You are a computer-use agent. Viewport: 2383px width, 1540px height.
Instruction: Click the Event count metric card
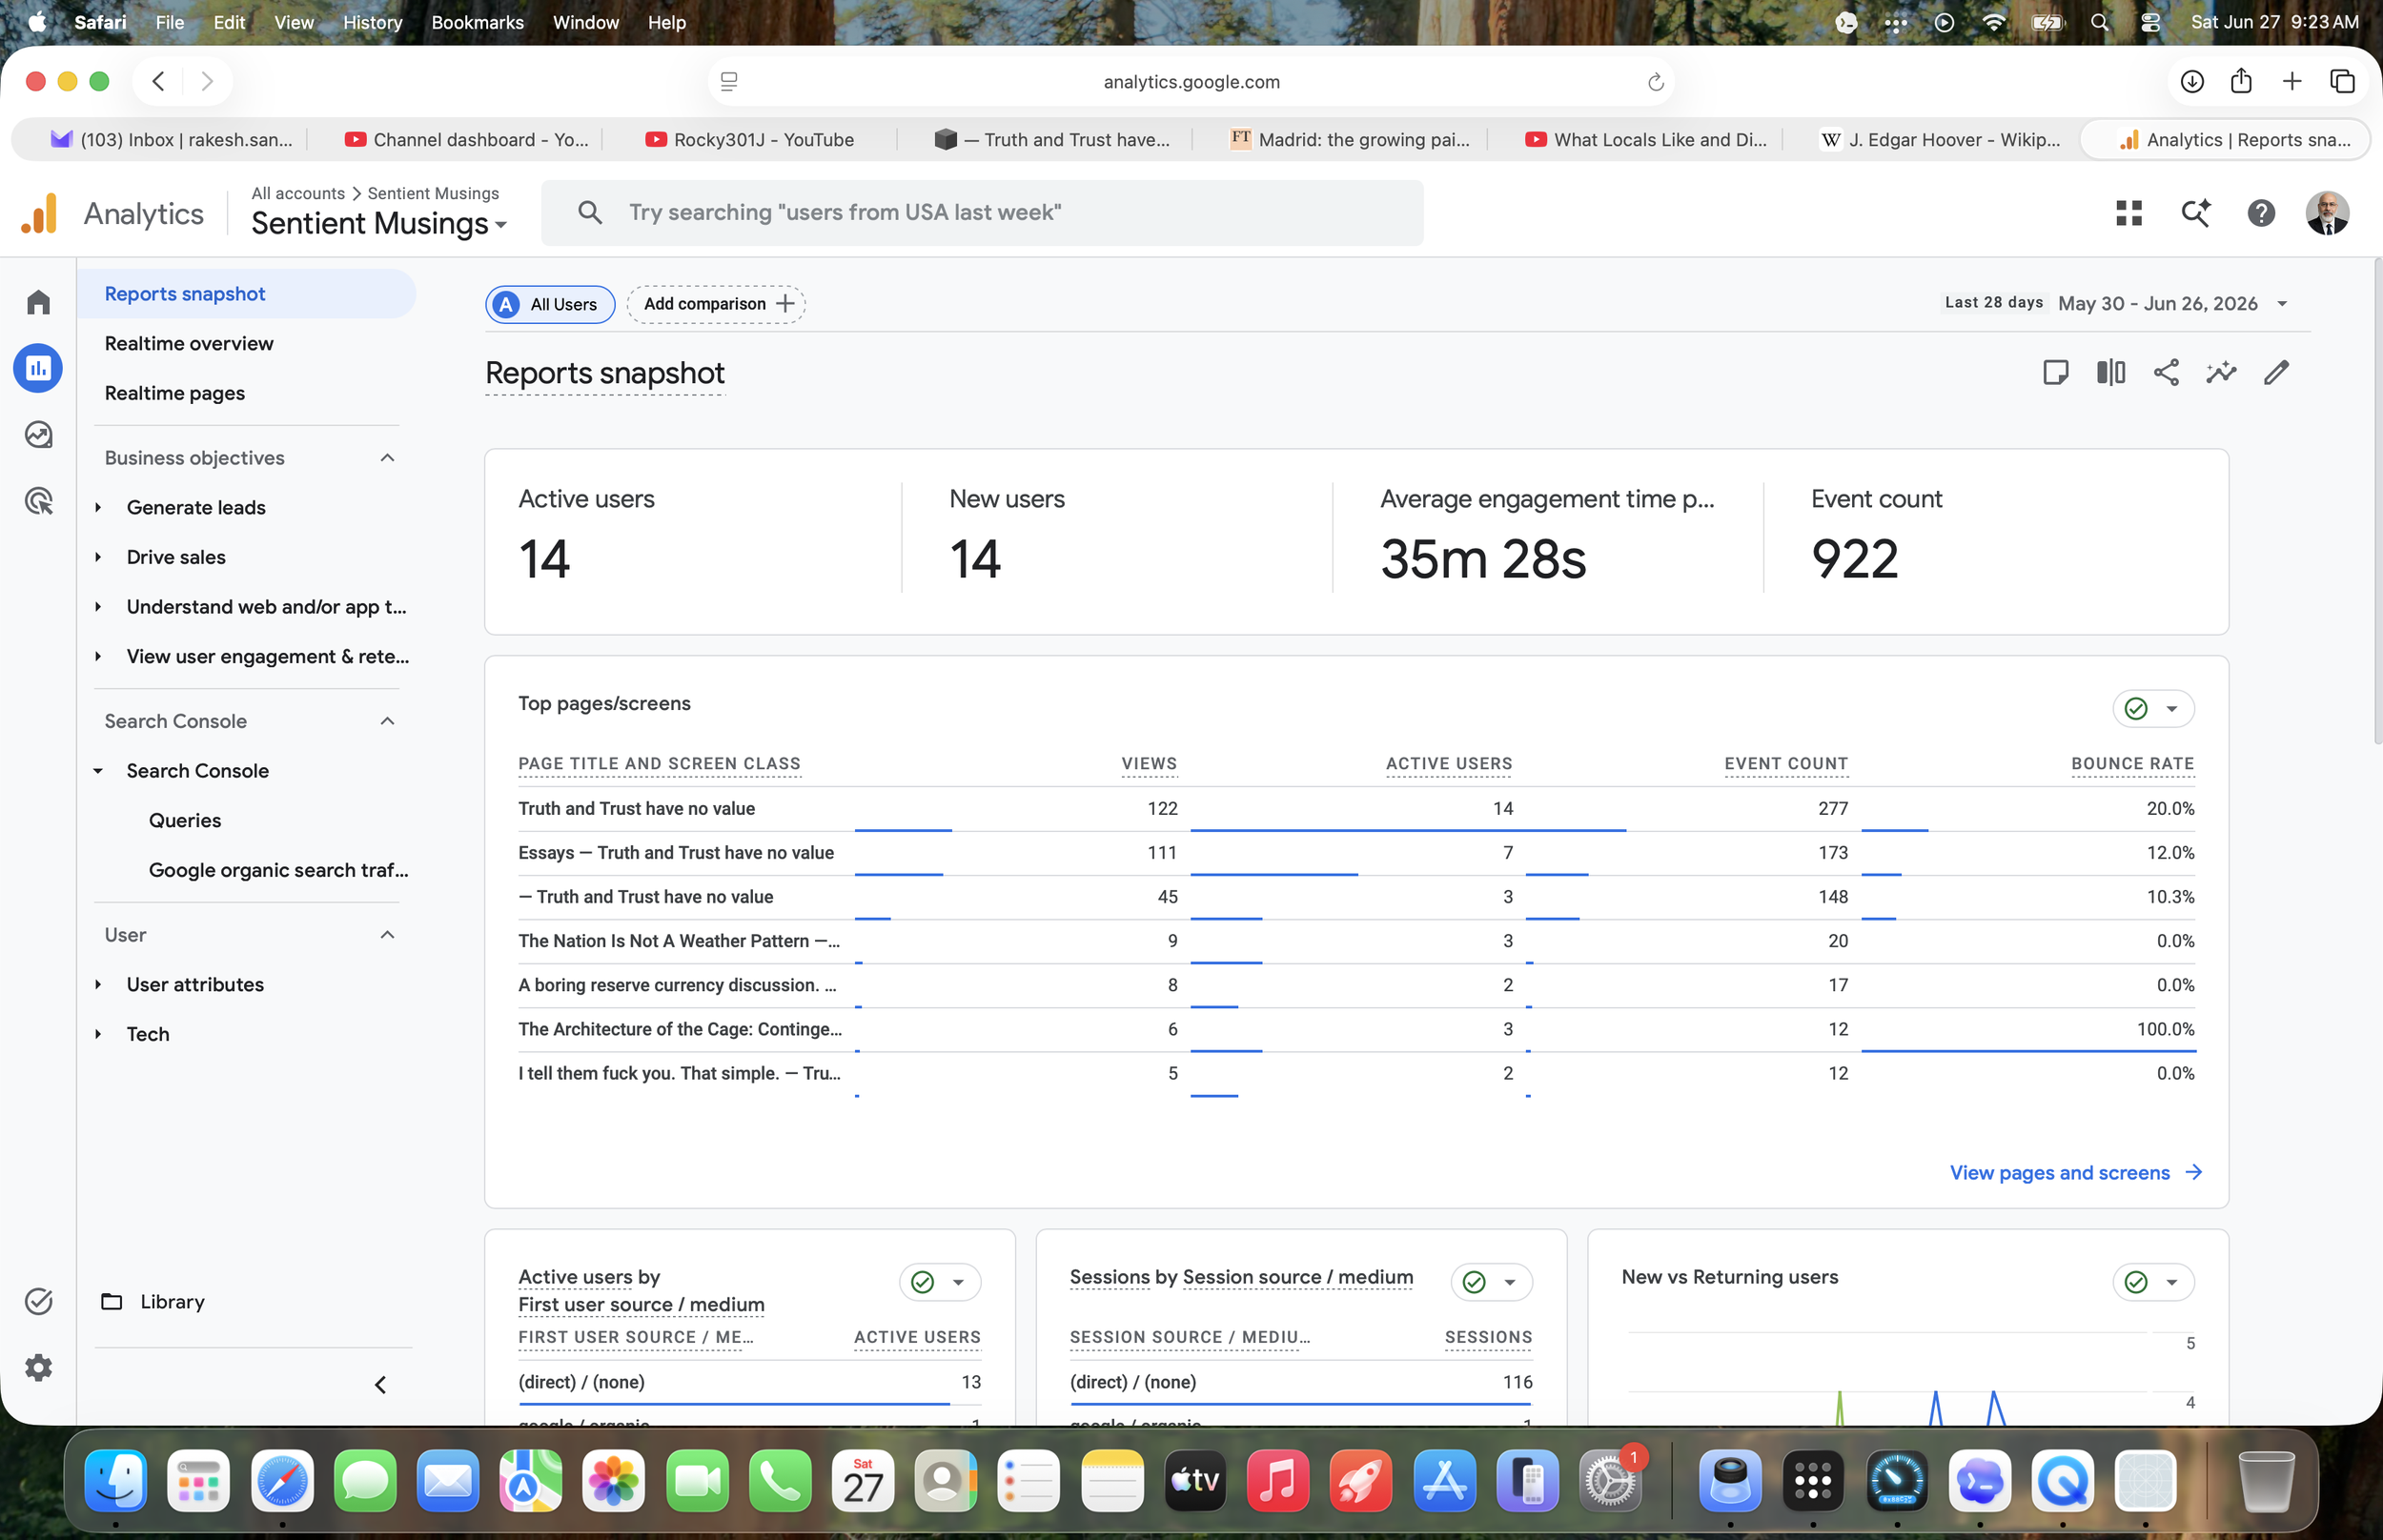point(1995,540)
